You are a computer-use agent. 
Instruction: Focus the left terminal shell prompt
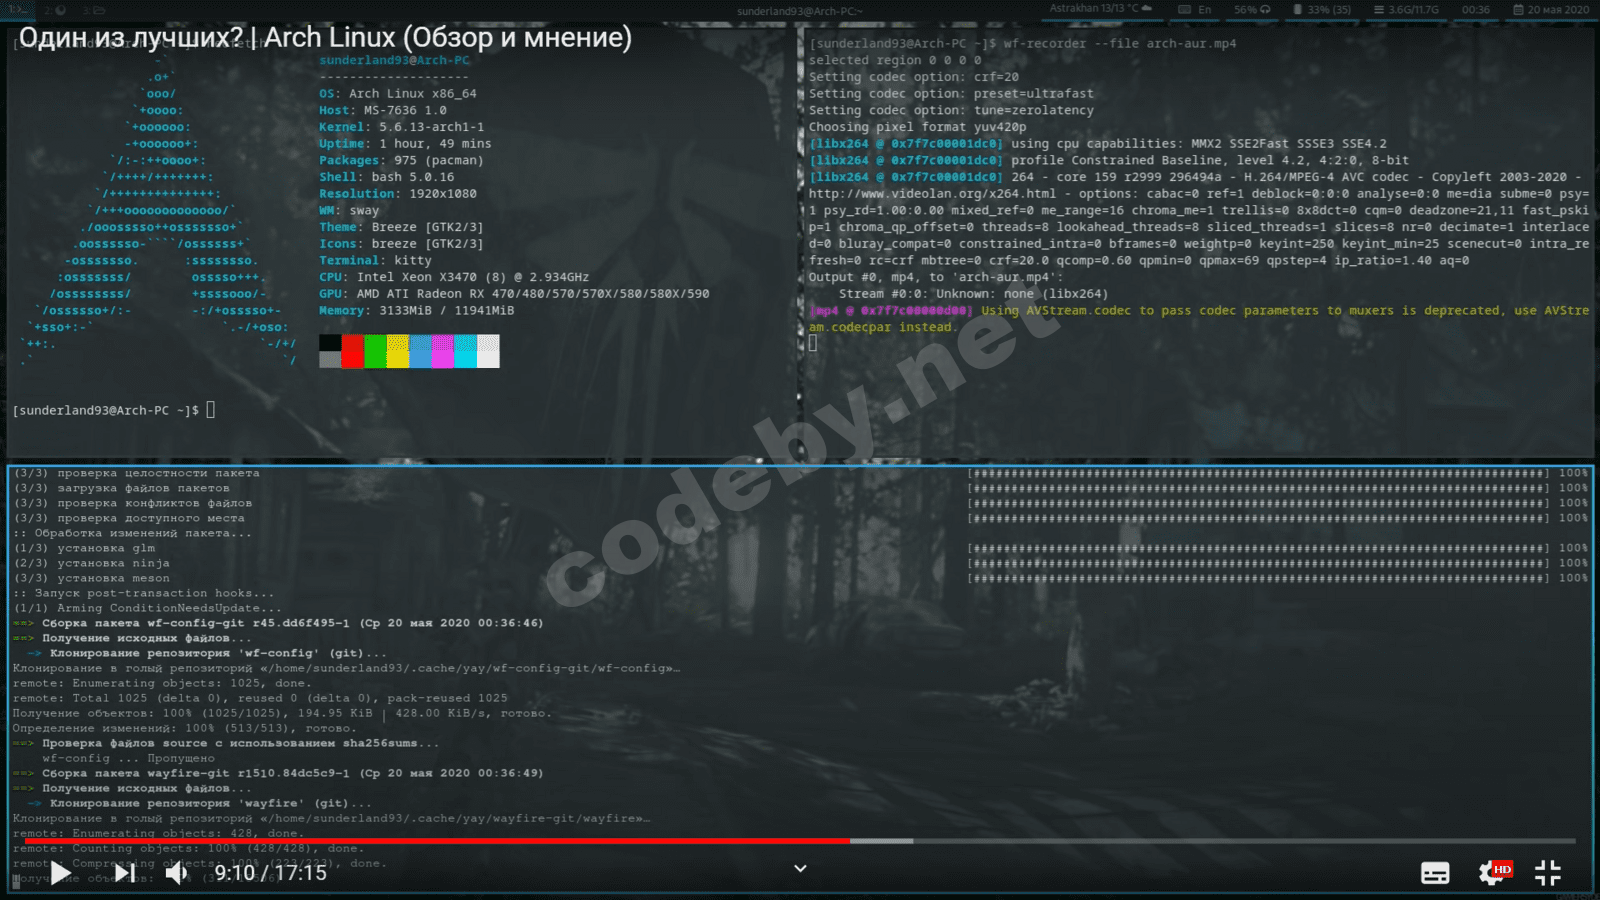(114, 410)
